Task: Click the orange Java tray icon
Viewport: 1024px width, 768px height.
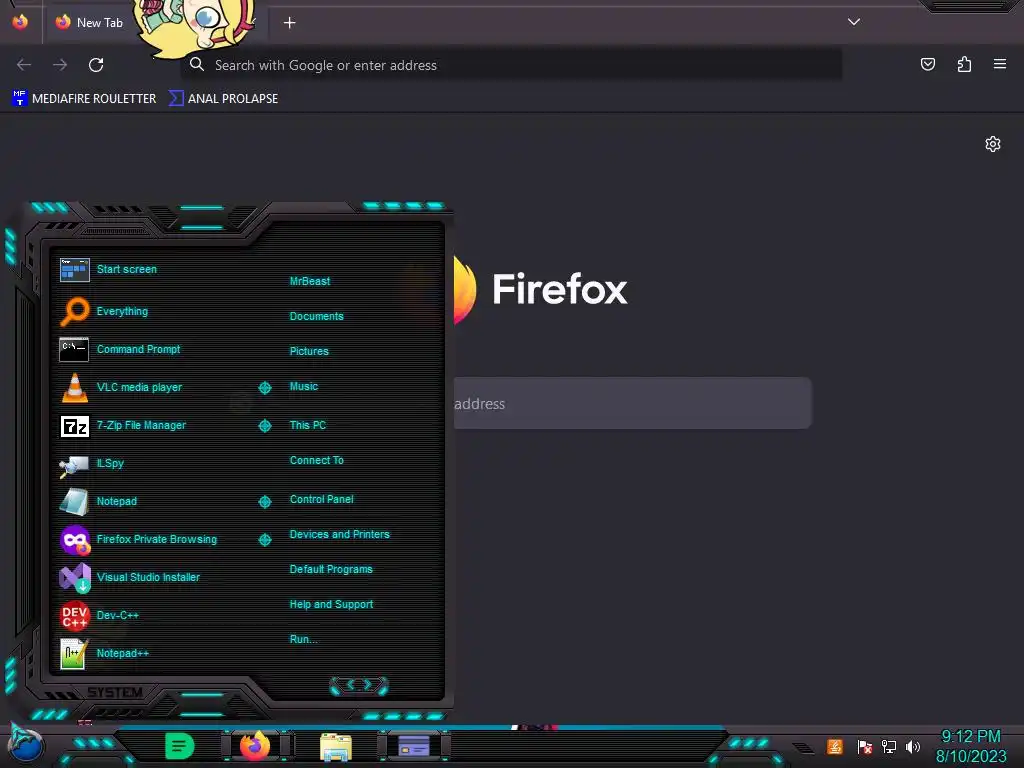Action: pyautogui.click(x=835, y=746)
